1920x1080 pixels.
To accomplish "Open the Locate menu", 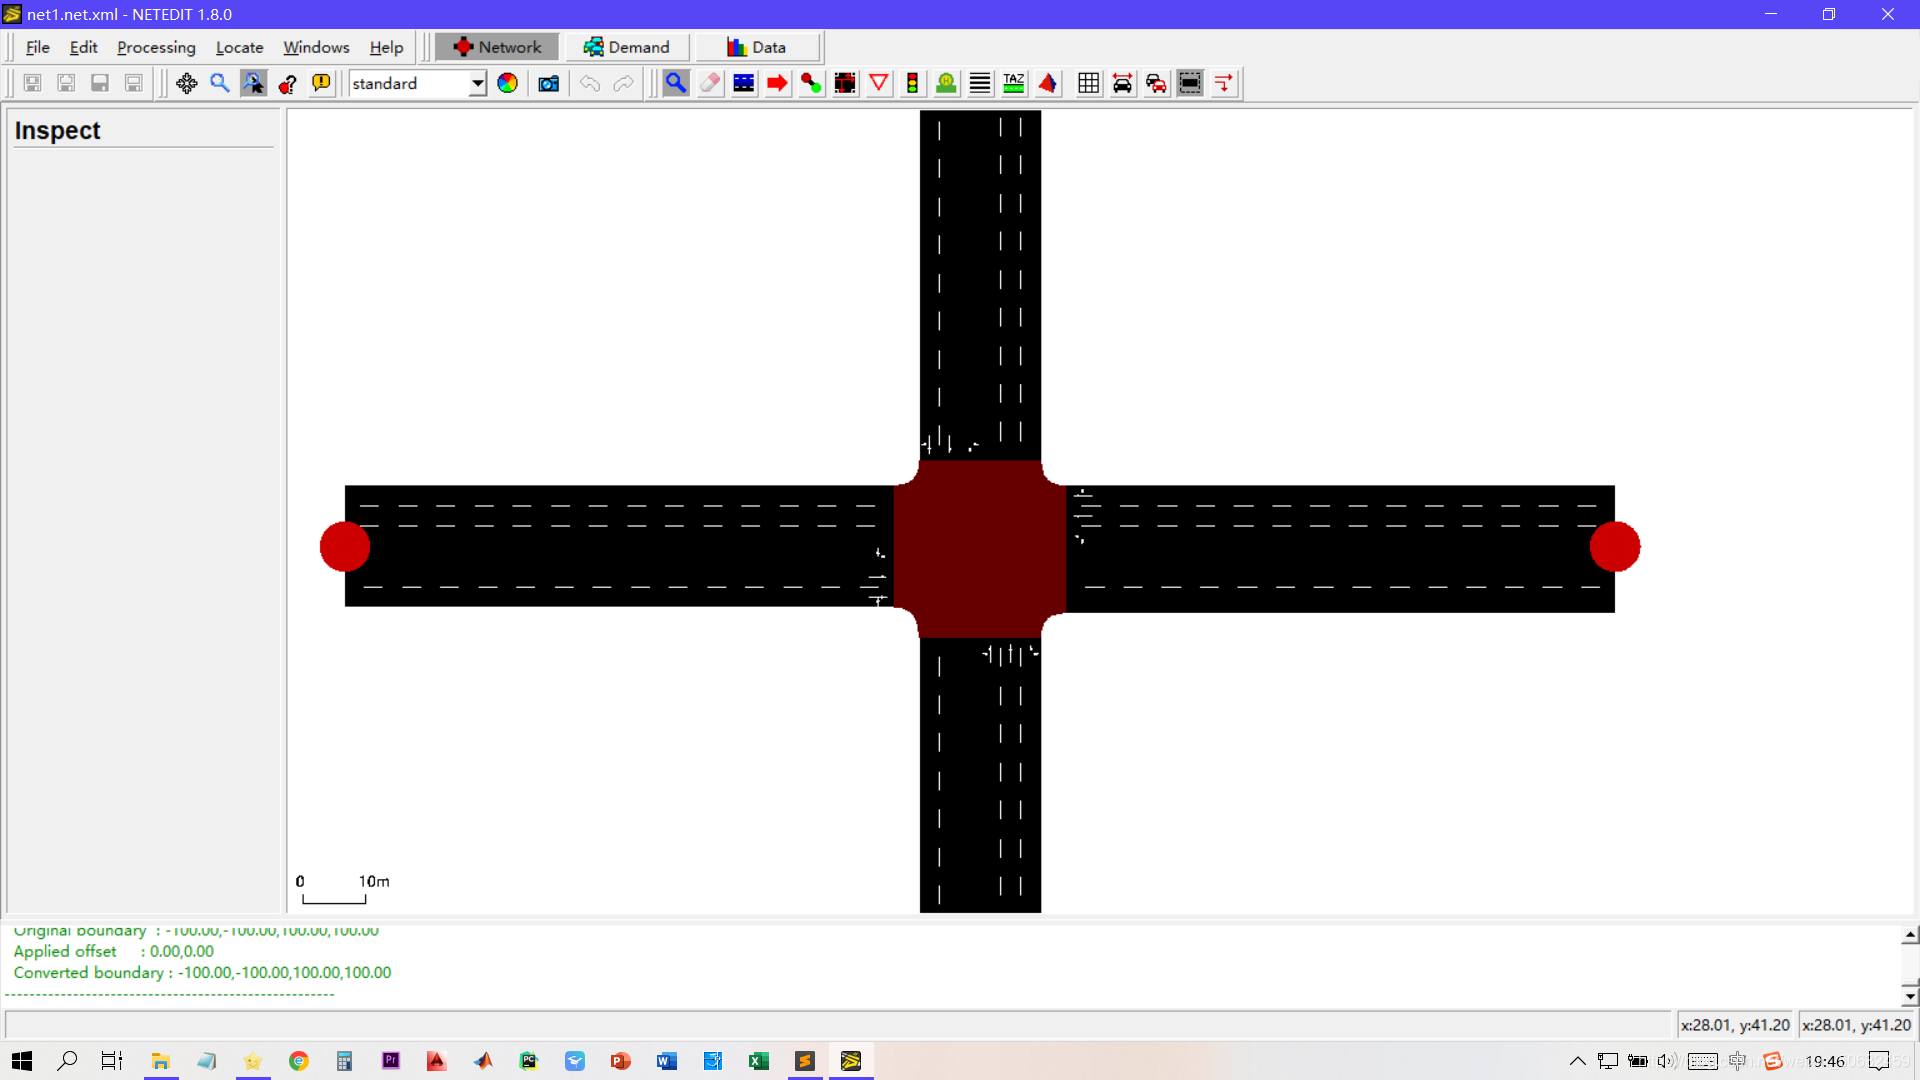I will click(x=239, y=47).
